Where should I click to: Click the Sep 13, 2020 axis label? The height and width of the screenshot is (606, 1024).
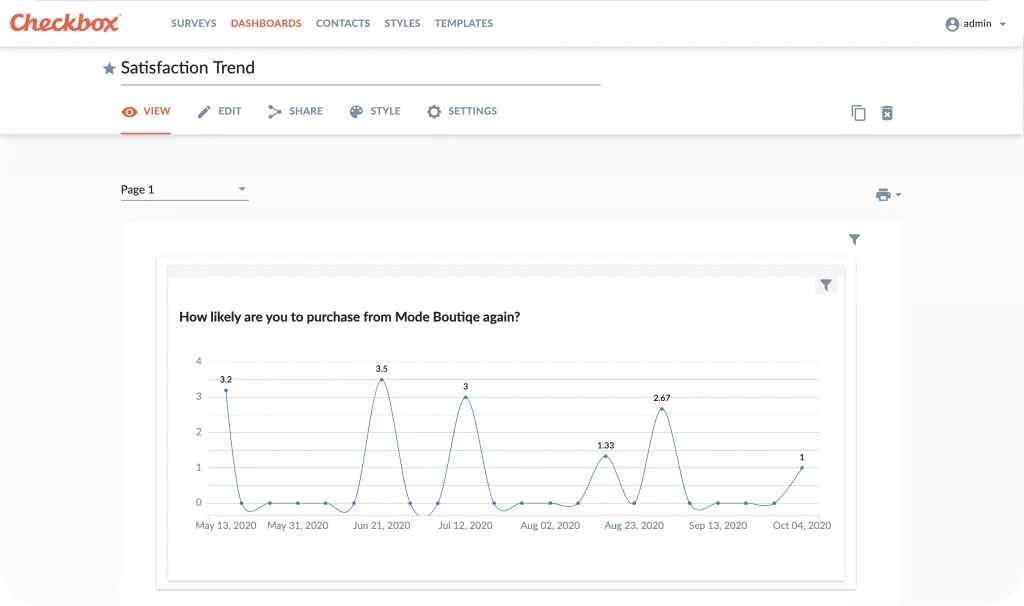pos(718,526)
